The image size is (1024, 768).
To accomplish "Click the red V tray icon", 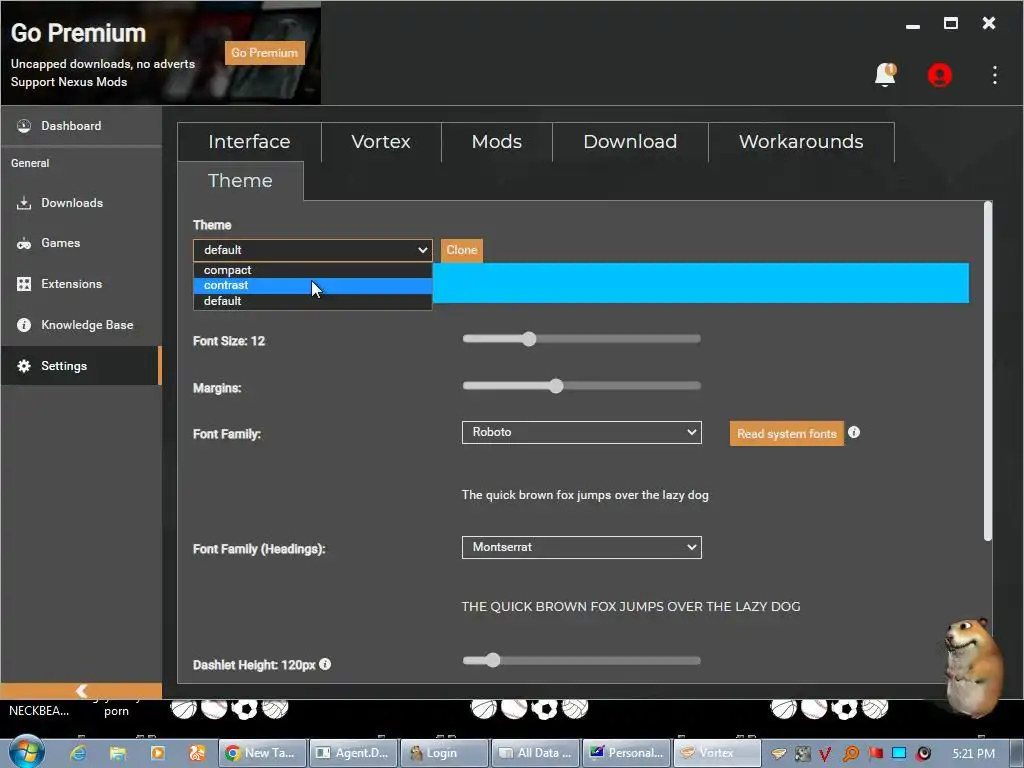I will (825, 754).
